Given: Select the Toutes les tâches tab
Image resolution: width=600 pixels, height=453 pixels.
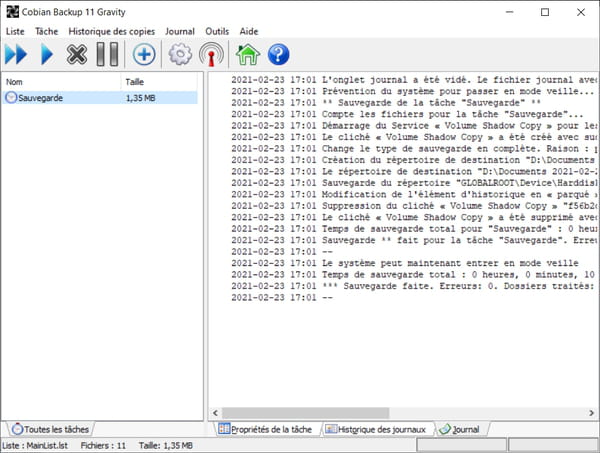Looking at the screenshot, I should [50, 429].
